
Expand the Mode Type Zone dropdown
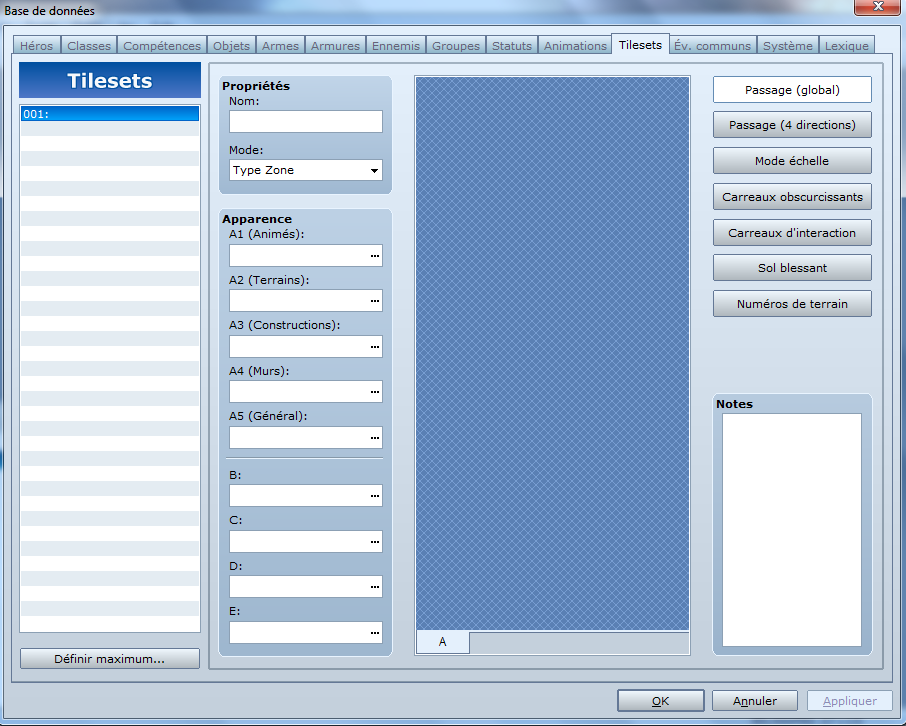[306, 170]
